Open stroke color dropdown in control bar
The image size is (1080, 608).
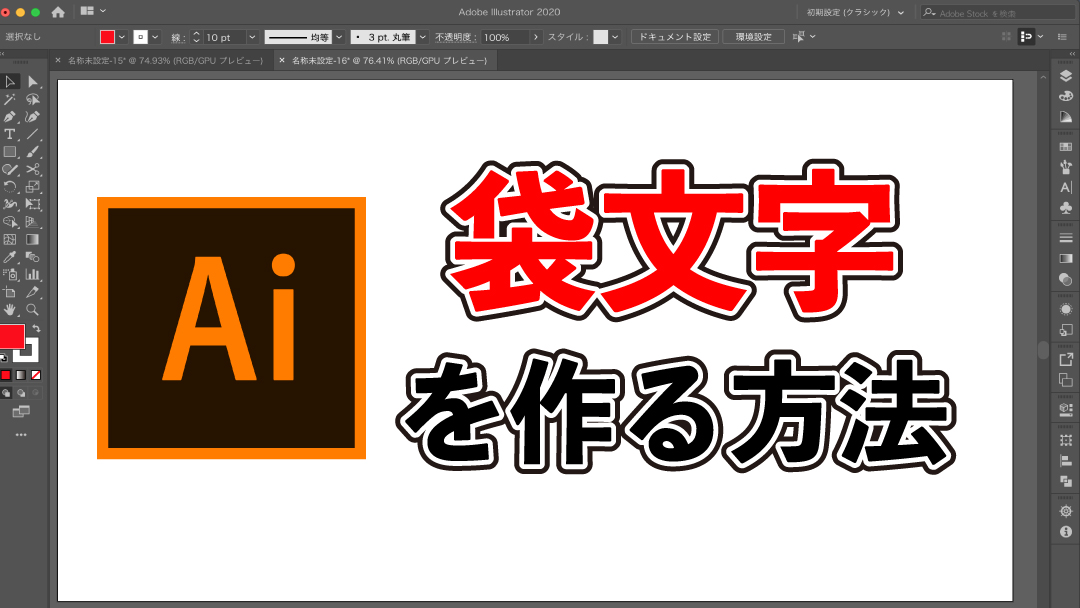(x=156, y=37)
